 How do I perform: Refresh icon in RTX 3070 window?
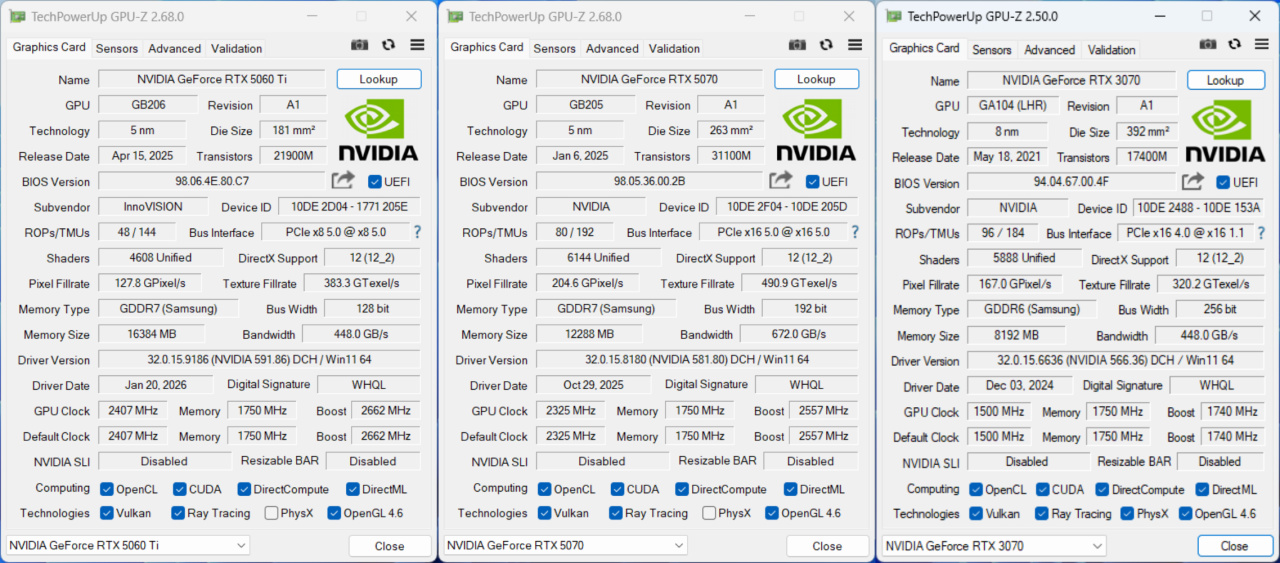pyautogui.click(x=1236, y=45)
